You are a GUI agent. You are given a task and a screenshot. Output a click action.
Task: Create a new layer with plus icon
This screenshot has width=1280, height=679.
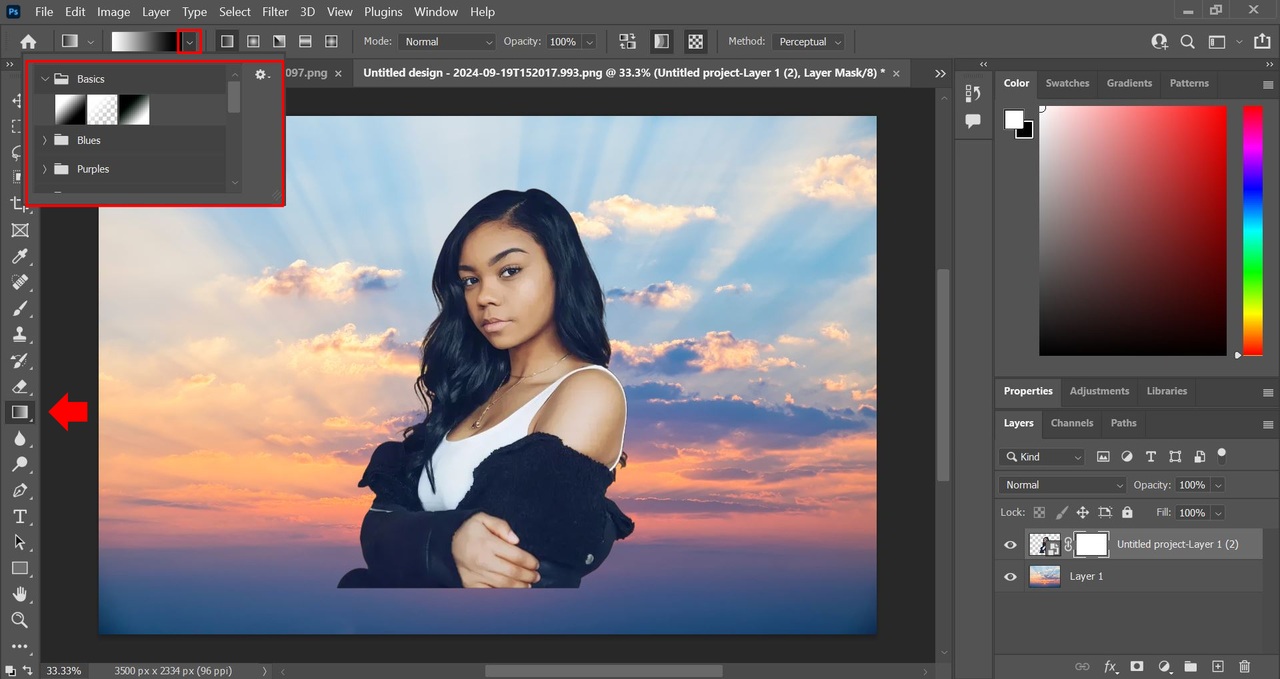(1217, 666)
